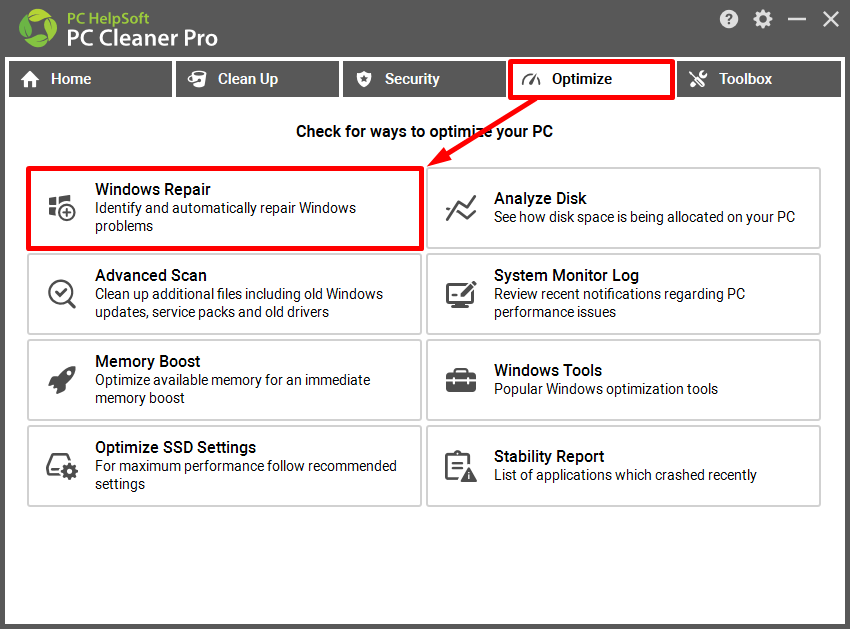Click the Optimize tab speedometer icon

tap(531, 80)
